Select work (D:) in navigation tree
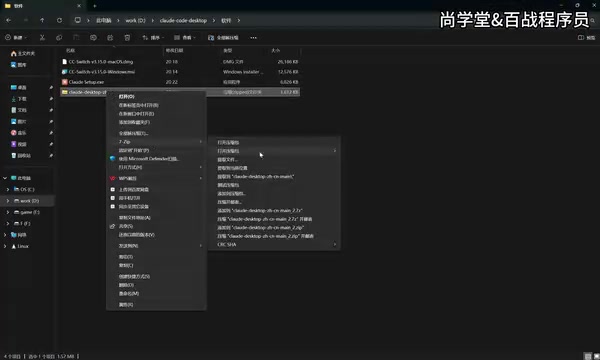 click(x=27, y=201)
